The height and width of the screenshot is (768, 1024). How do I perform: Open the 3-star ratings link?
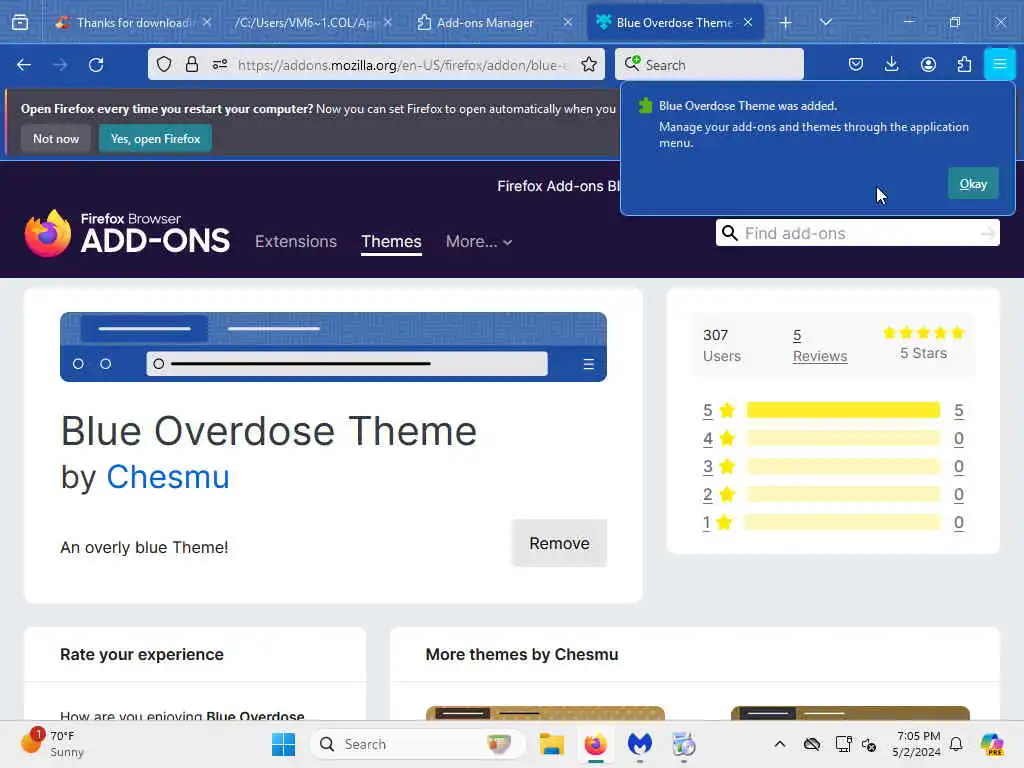click(x=708, y=466)
